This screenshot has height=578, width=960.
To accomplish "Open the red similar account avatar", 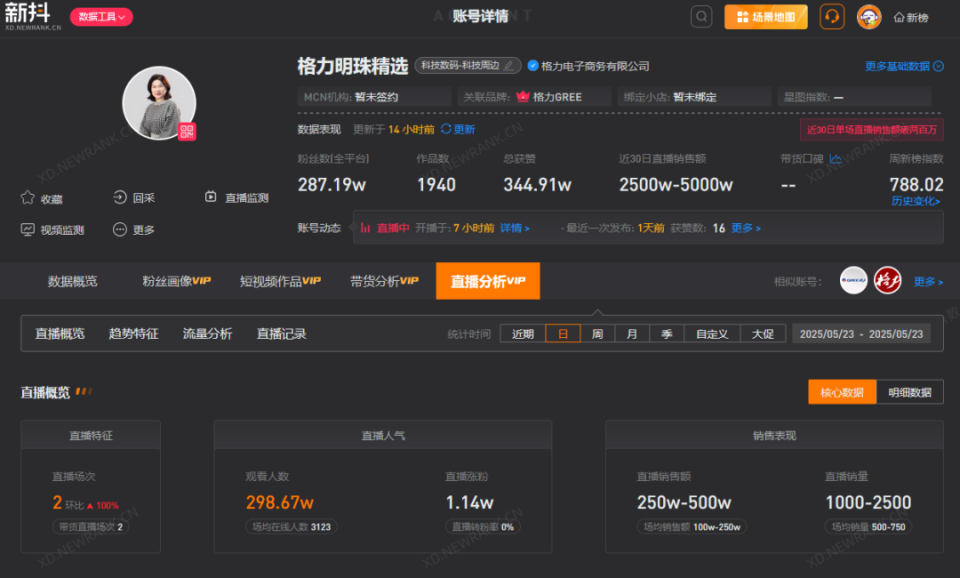I will click(x=887, y=281).
